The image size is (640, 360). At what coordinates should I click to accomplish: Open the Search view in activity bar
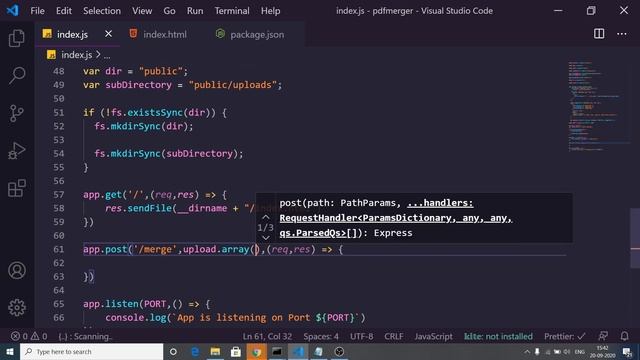(x=17, y=75)
